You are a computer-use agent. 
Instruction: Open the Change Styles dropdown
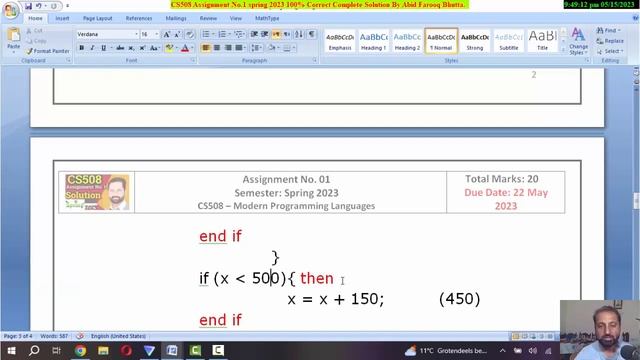coord(578,41)
